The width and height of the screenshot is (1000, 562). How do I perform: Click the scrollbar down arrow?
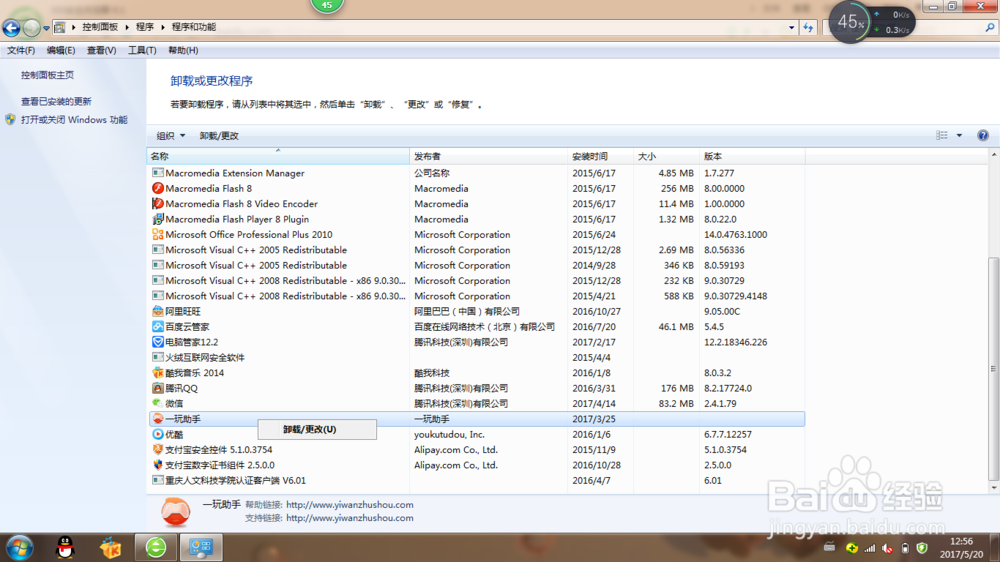pos(994,488)
